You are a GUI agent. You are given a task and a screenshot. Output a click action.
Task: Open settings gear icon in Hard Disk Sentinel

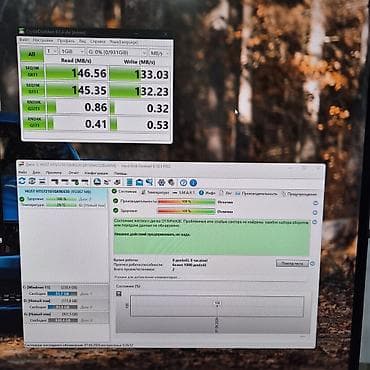pos(161,183)
